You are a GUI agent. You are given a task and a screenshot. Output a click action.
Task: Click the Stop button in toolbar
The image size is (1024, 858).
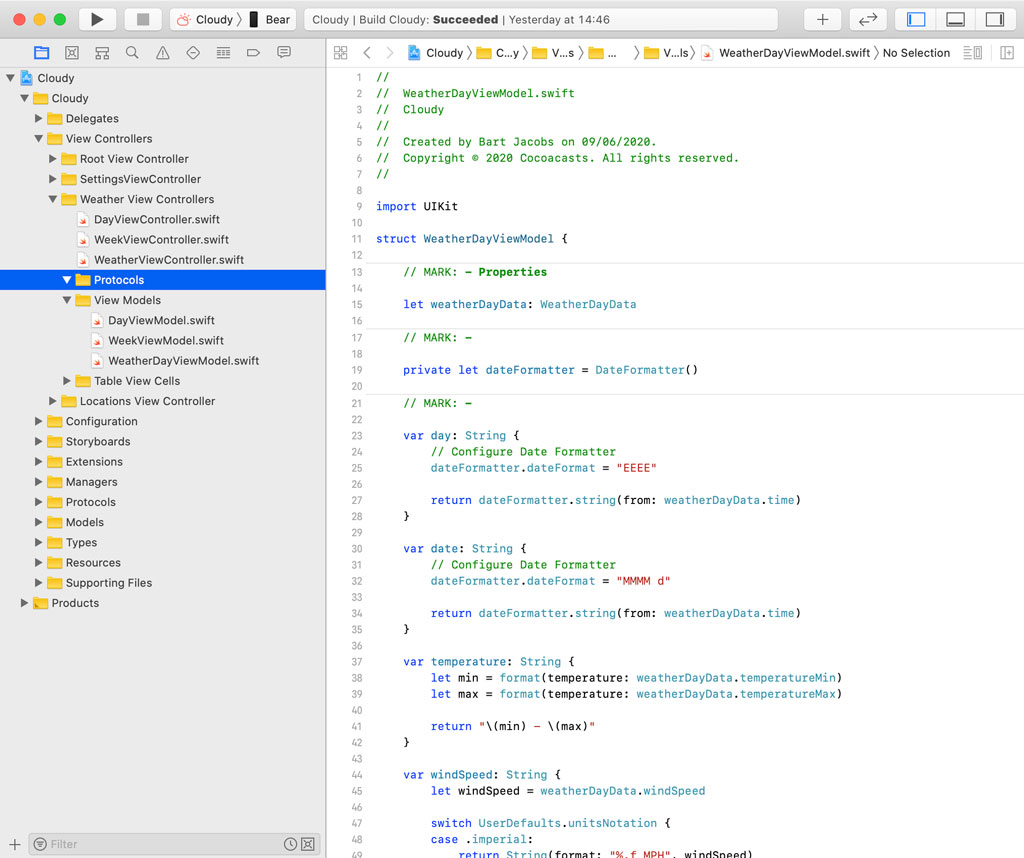143,19
